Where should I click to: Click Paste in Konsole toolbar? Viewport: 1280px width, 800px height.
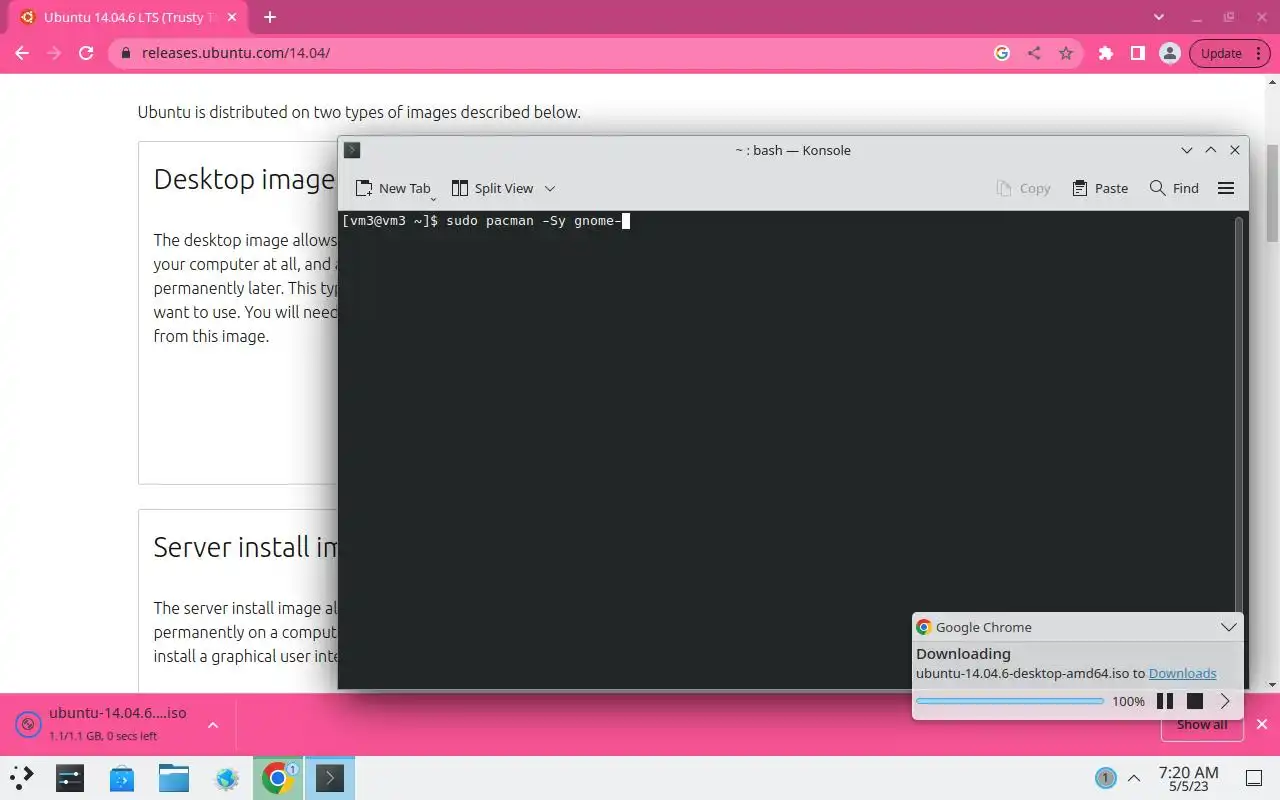[1099, 188]
